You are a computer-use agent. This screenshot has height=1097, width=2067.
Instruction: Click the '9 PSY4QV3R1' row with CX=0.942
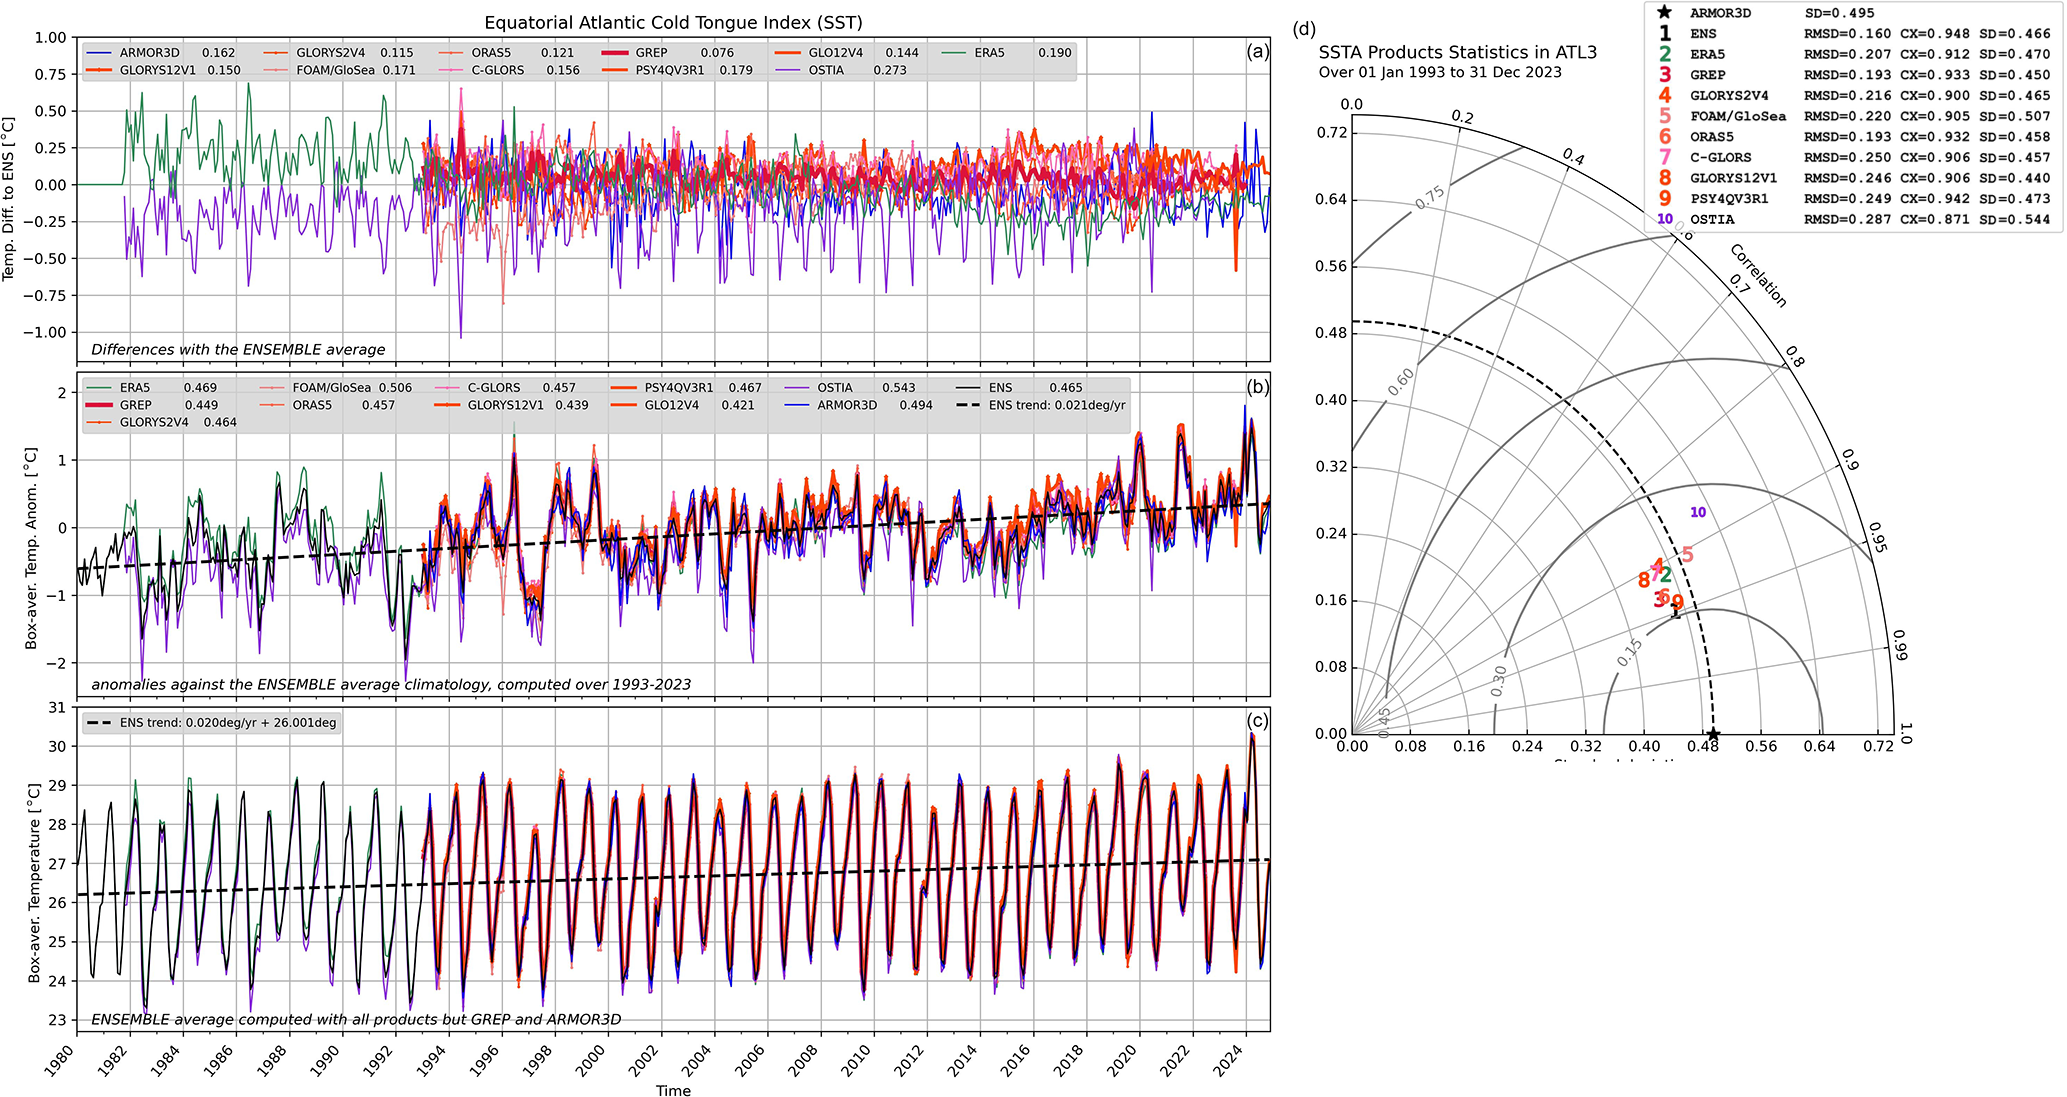1854,199
